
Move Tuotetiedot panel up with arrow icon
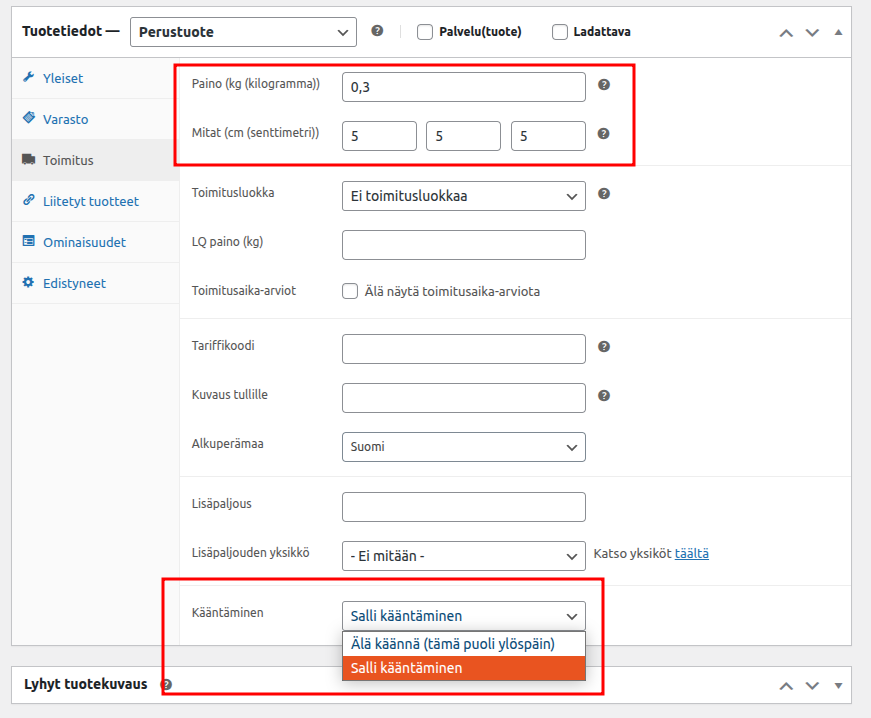[x=786, y=32]
